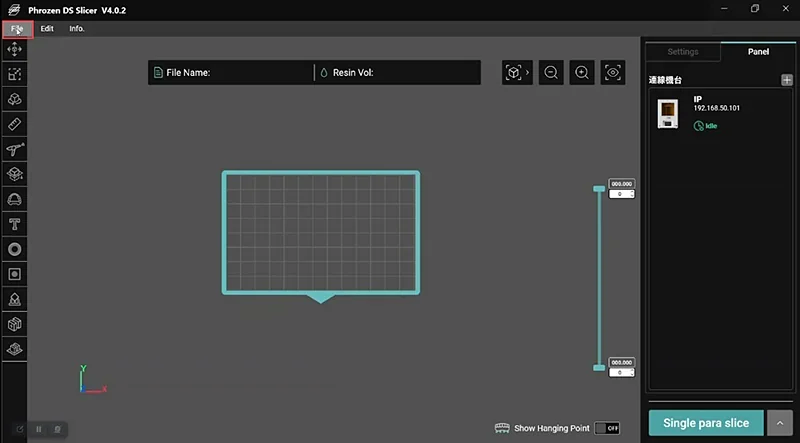Click the zoom in magnifier
Screen dimensions: 800x443
(x=582, y=72)
